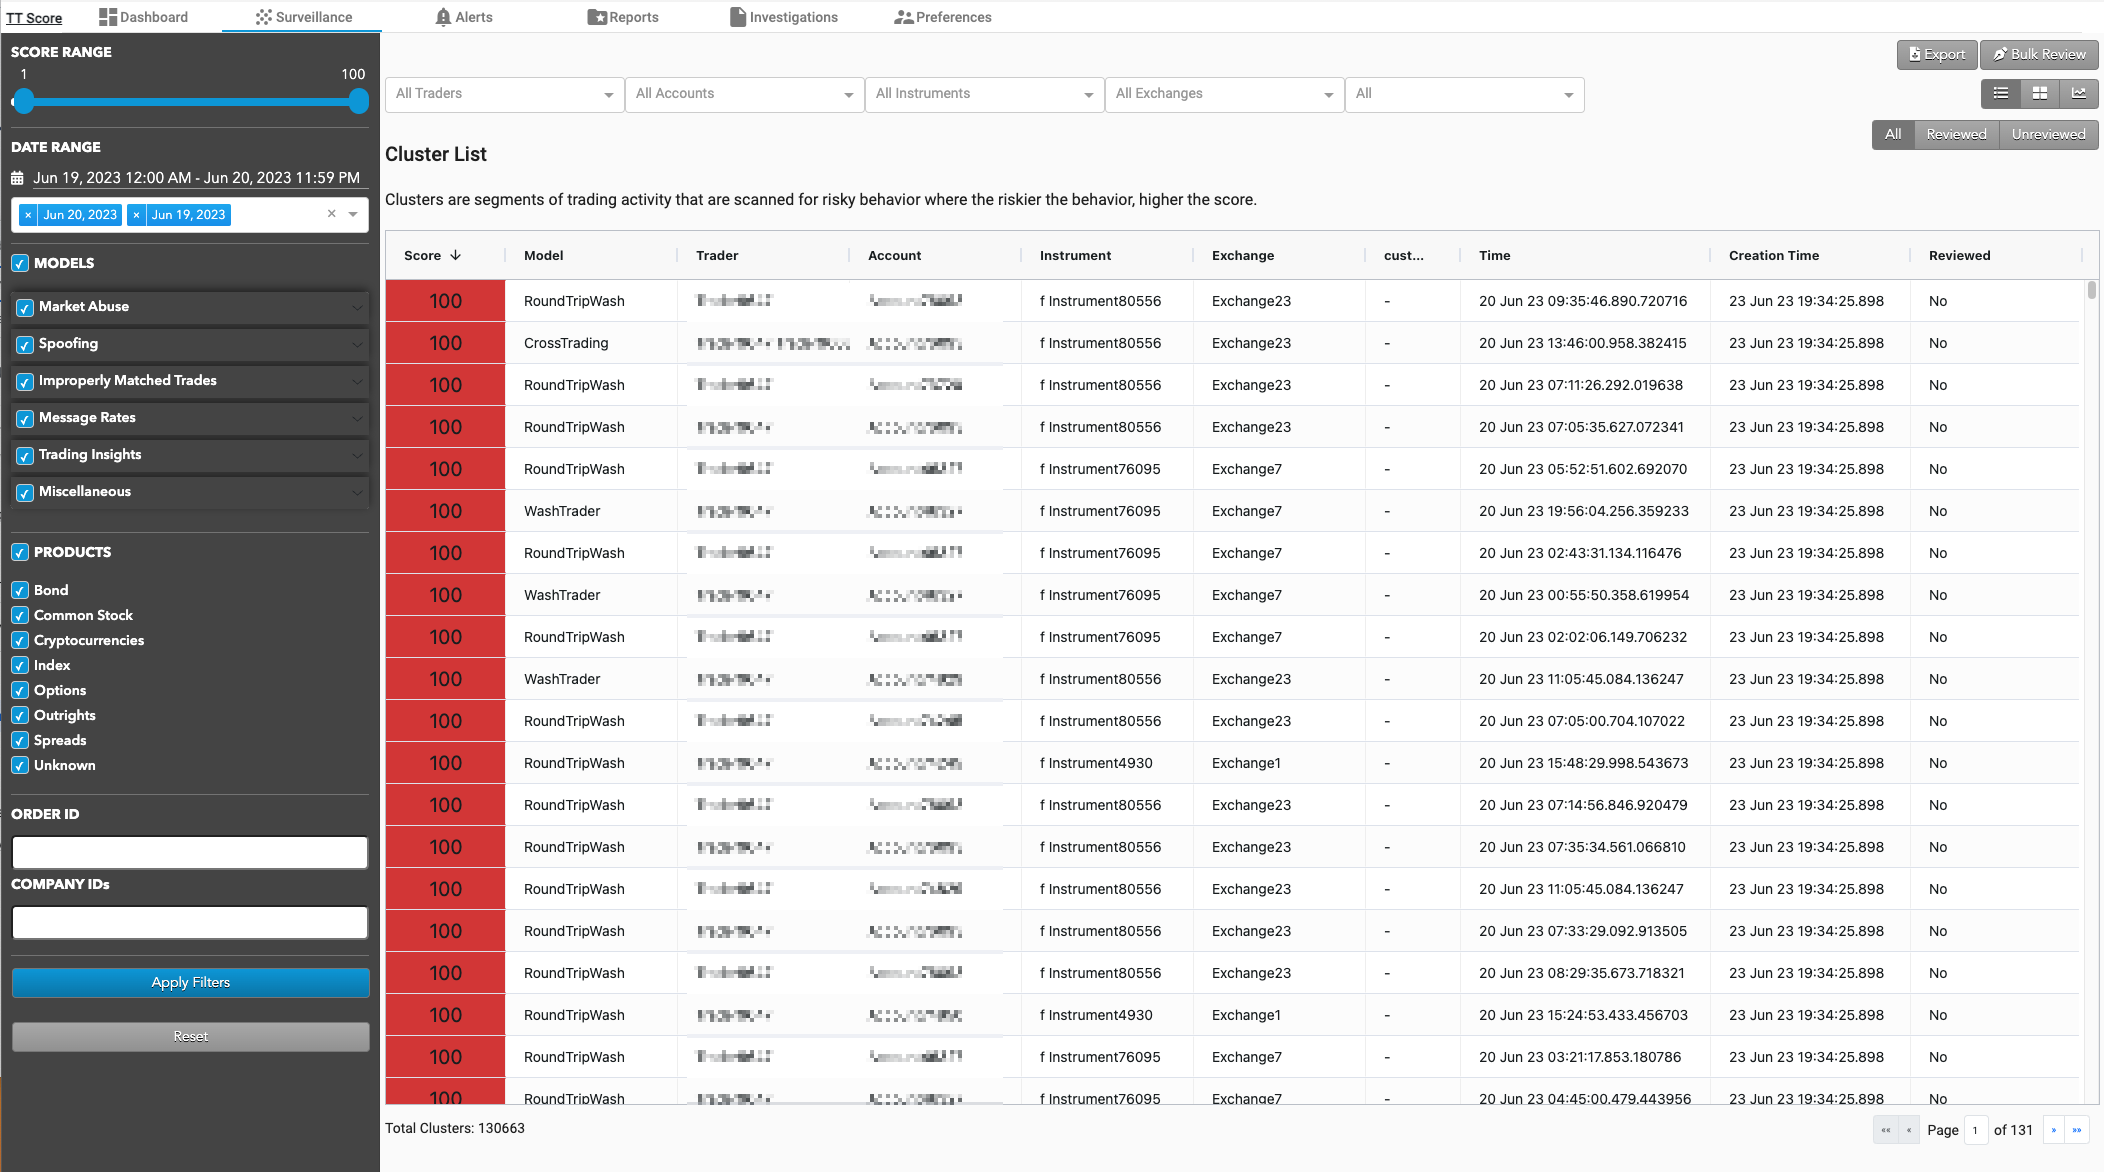Toggle the Bond product checkbox

pyautogui.click(x=20, y=590)
